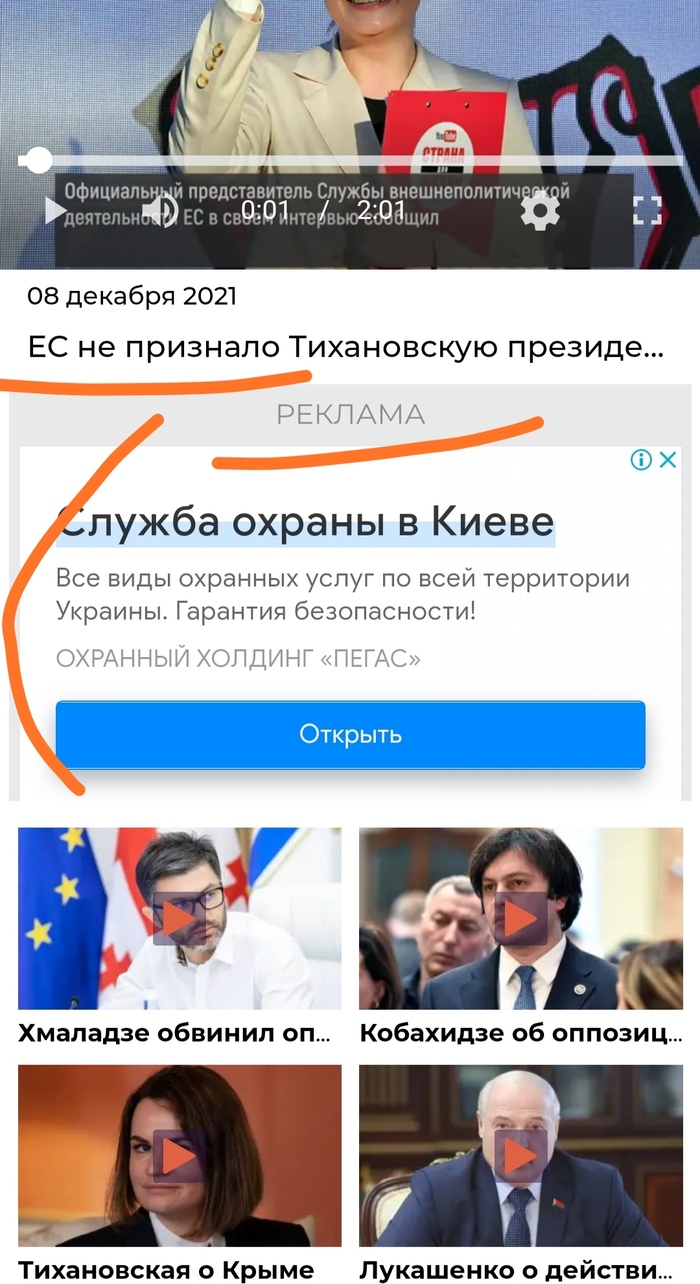
Task: Enter fullscreen mode with the corner brackets icon
Action: tap(648, 211)
